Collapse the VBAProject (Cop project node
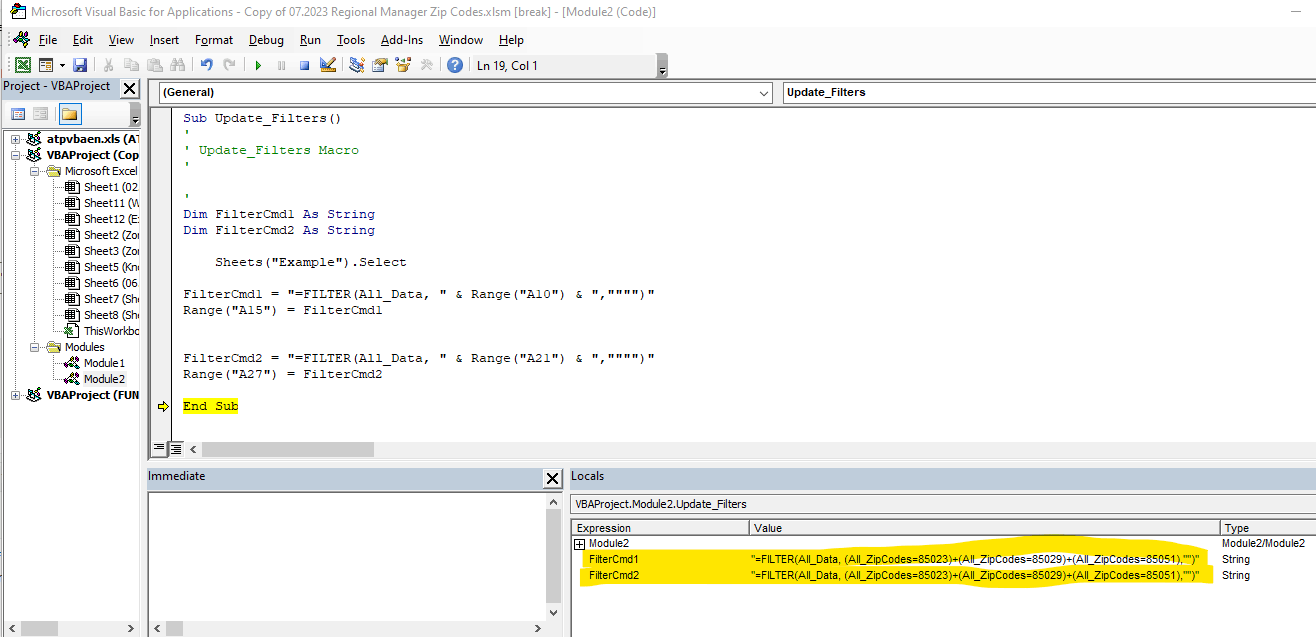This screenshot has width=1316, height=637. coord(16,155)
